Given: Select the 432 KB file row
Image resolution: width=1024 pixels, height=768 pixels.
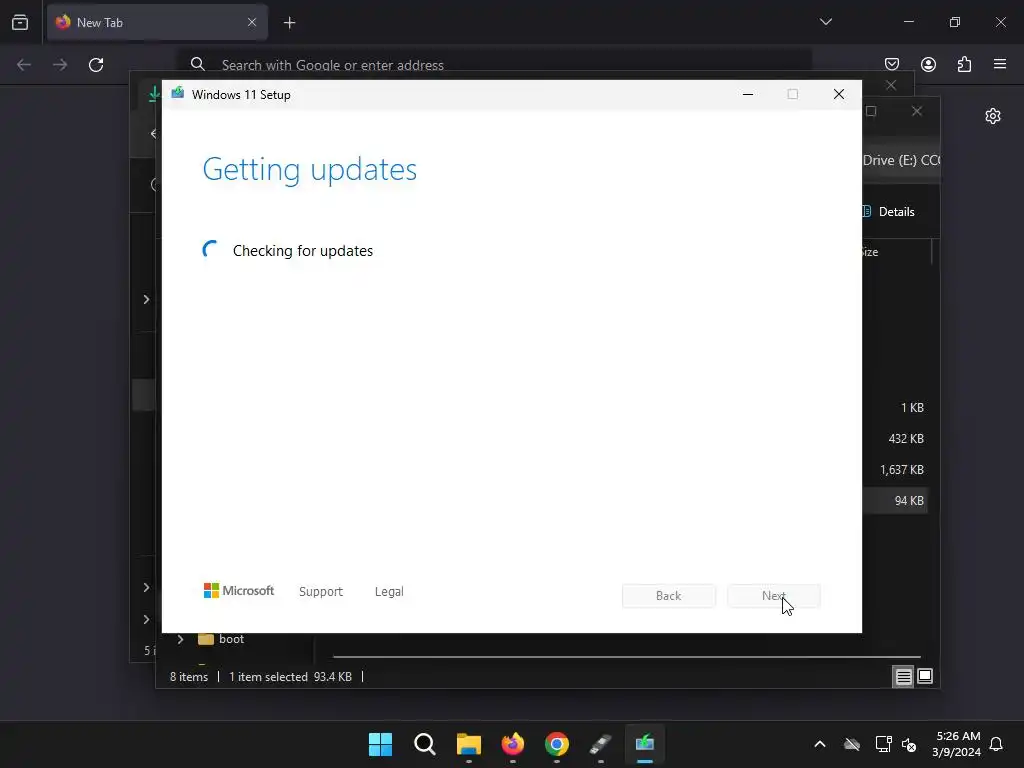Looking at the screenshot, I should pyautogui.click(x=895, y=439).
